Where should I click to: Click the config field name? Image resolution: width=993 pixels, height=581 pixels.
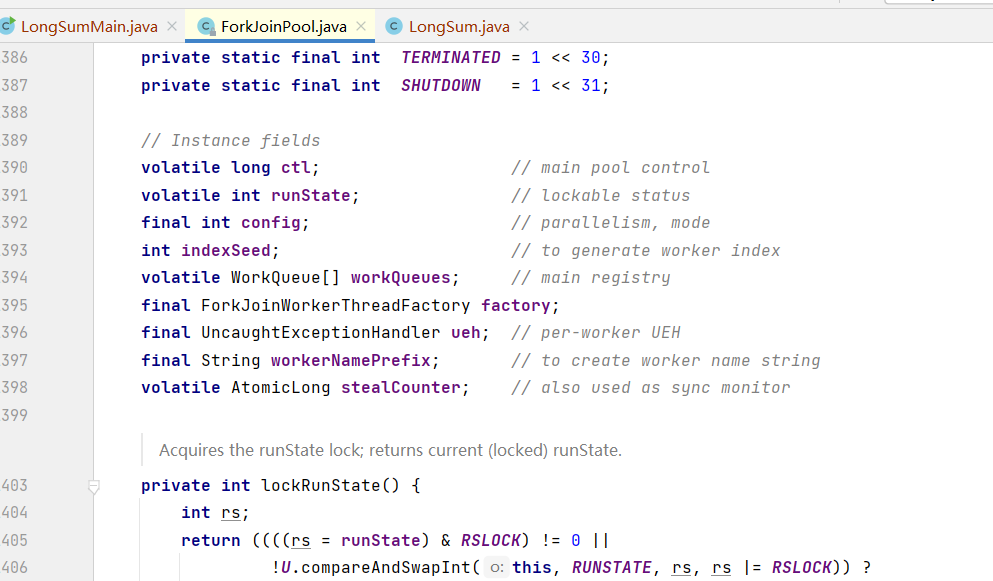pos(270,223)
